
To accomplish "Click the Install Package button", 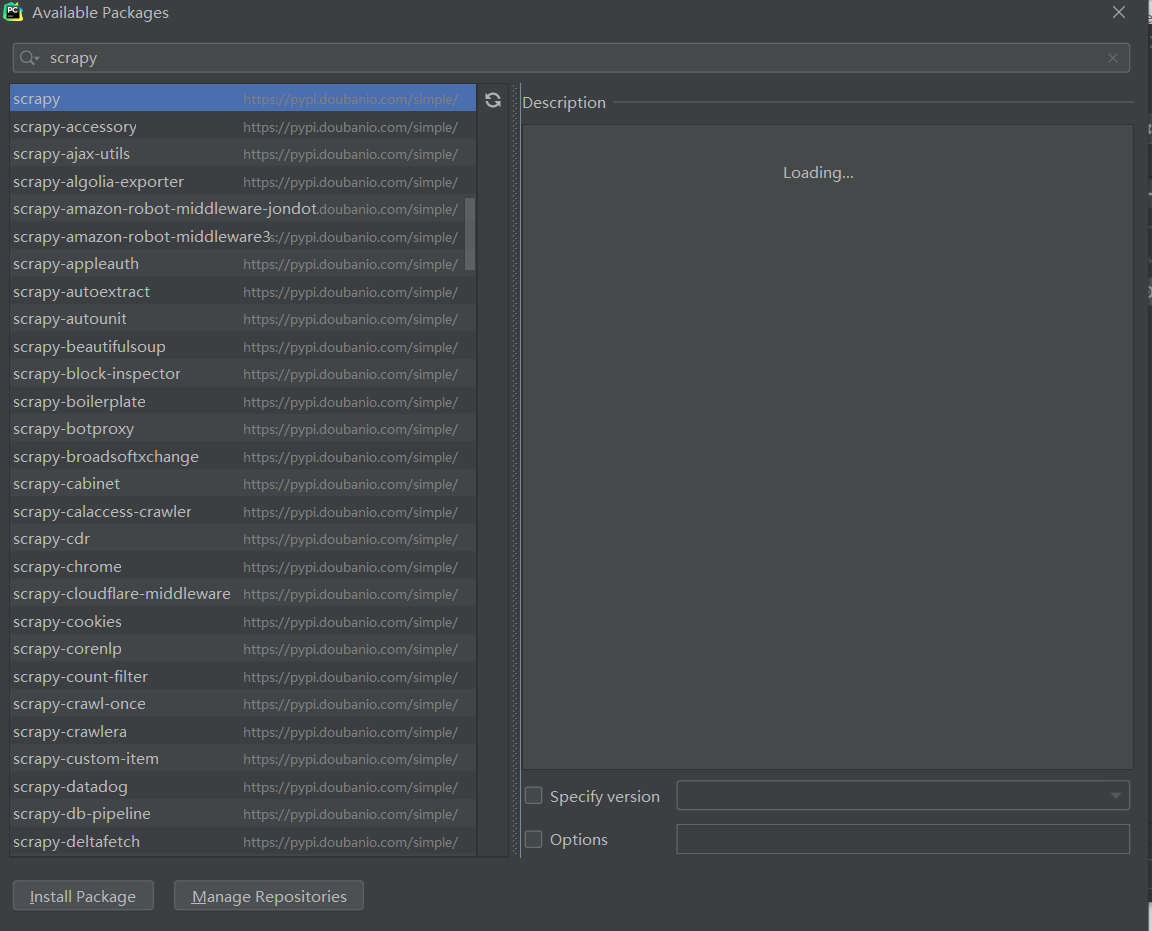I will [82, 895].
